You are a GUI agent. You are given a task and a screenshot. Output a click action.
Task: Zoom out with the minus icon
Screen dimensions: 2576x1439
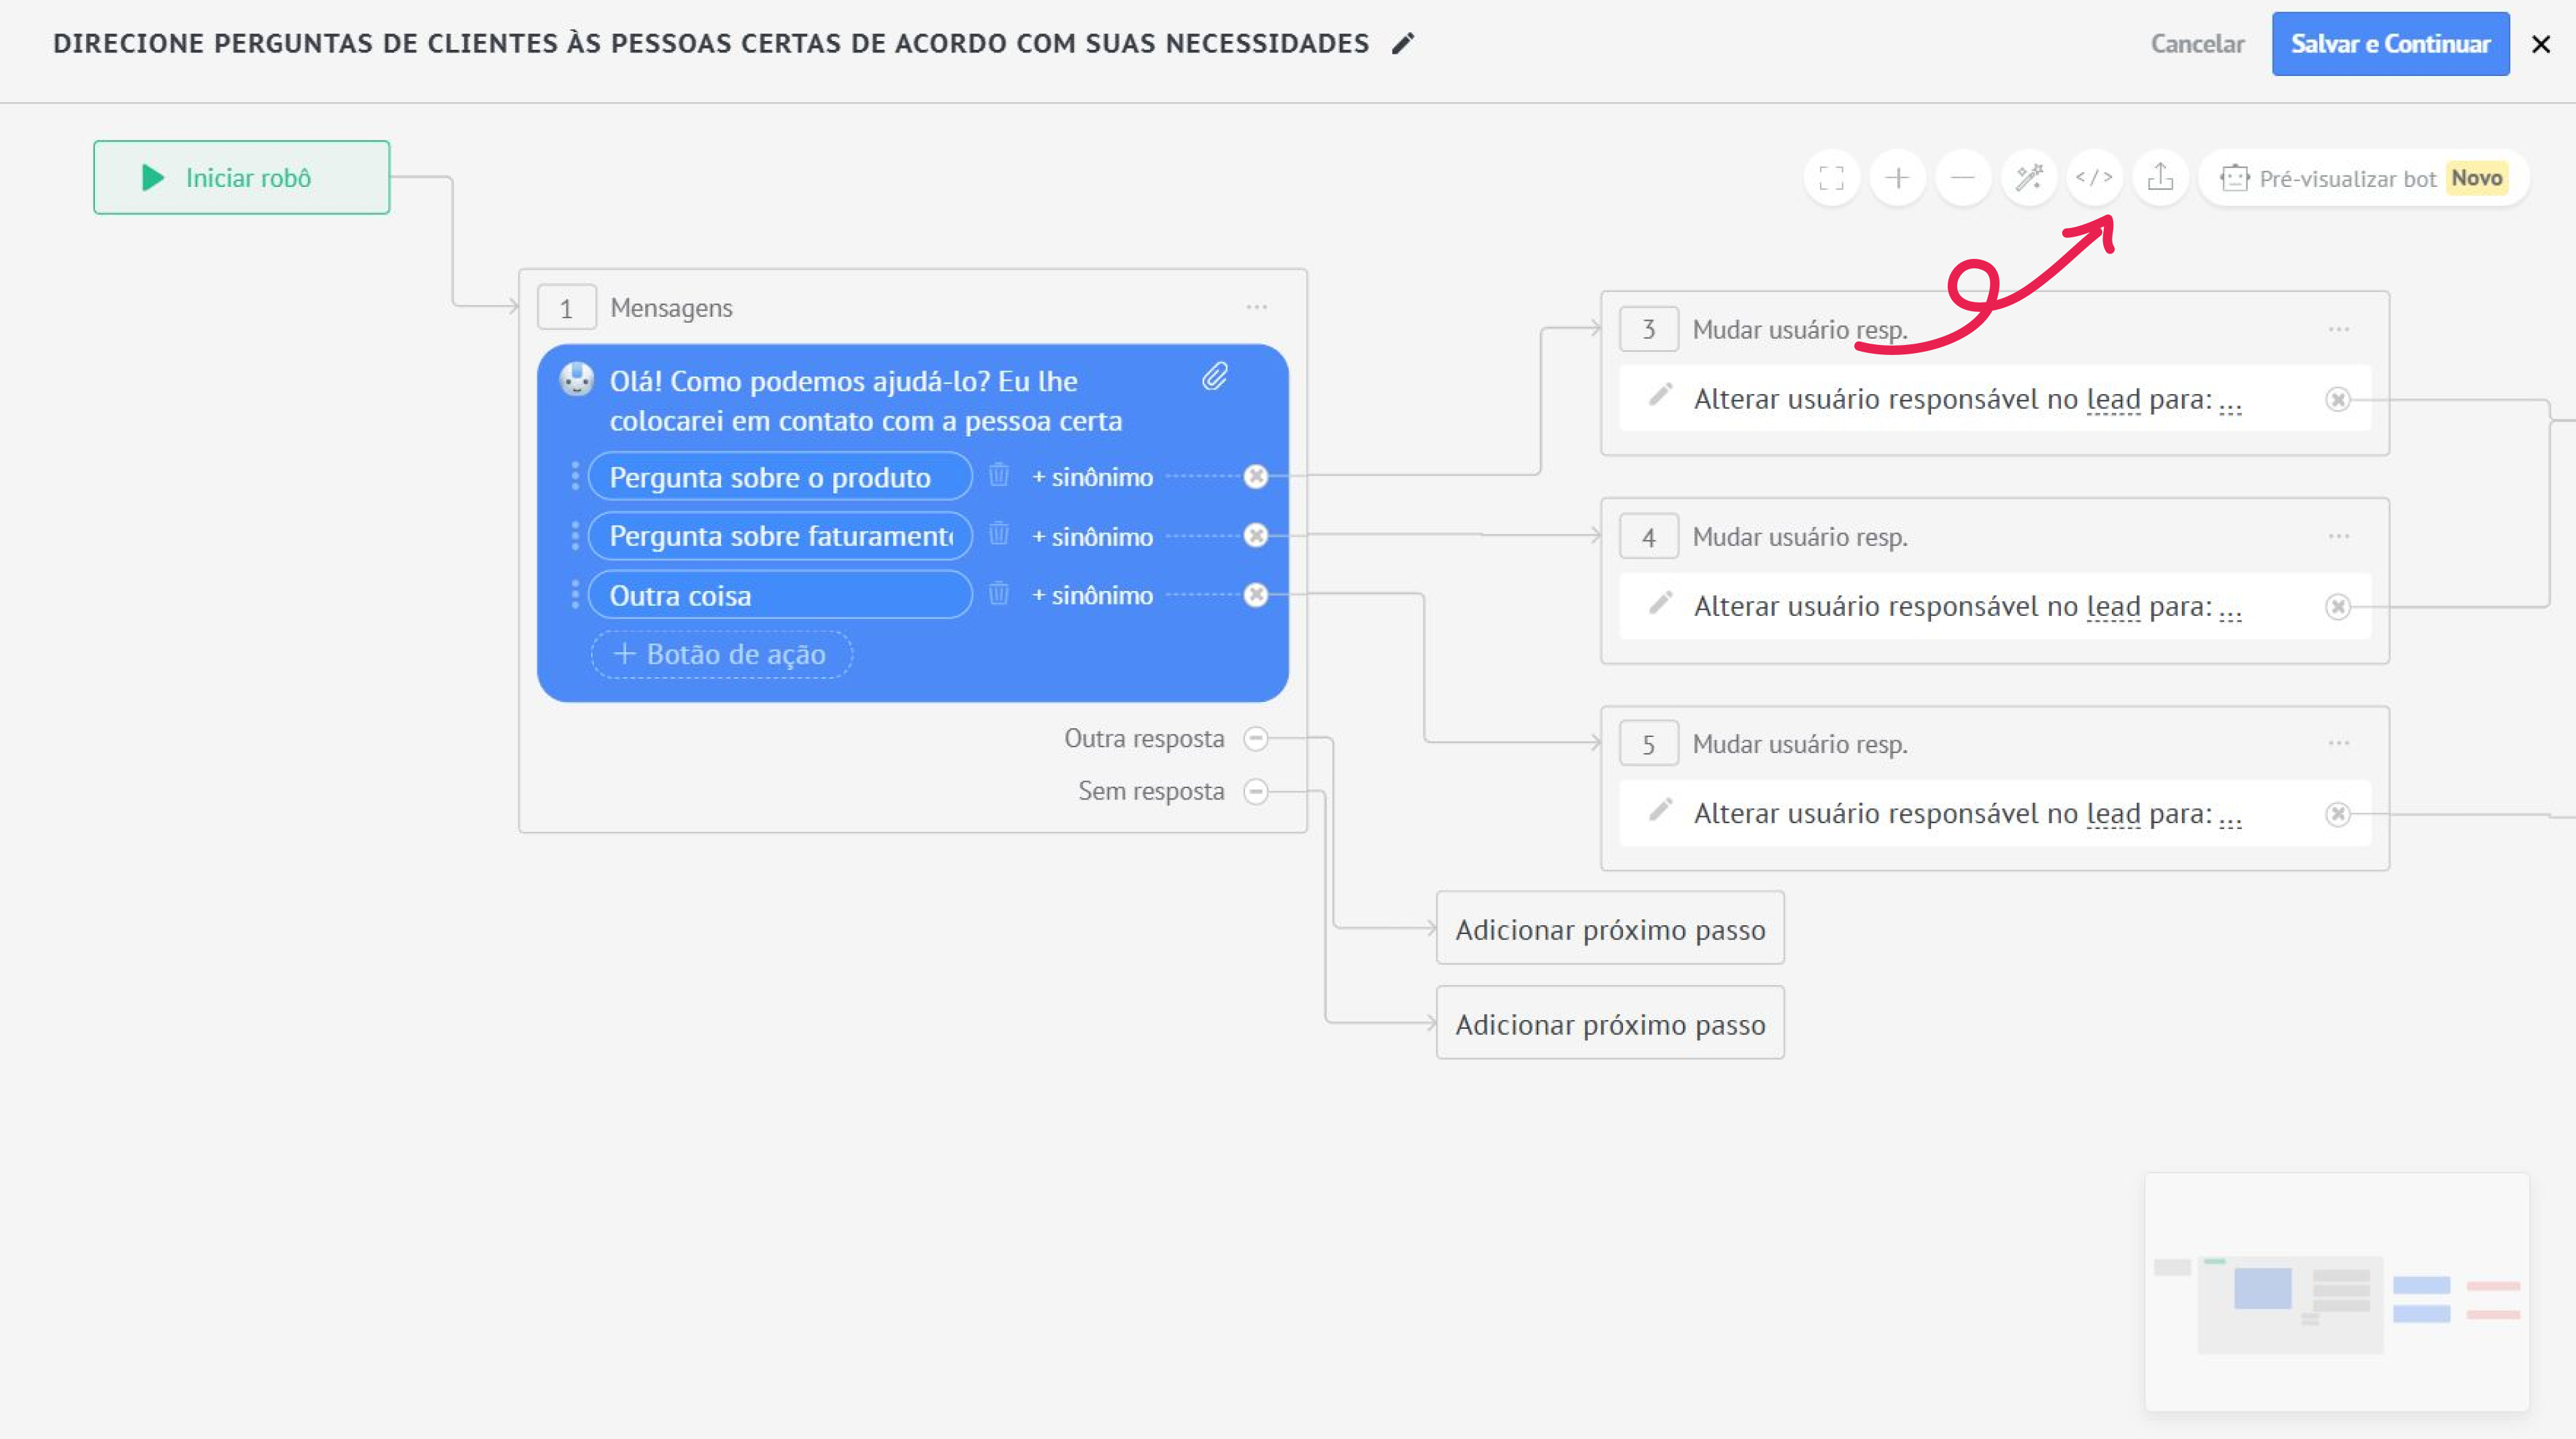coord(1963,178)
